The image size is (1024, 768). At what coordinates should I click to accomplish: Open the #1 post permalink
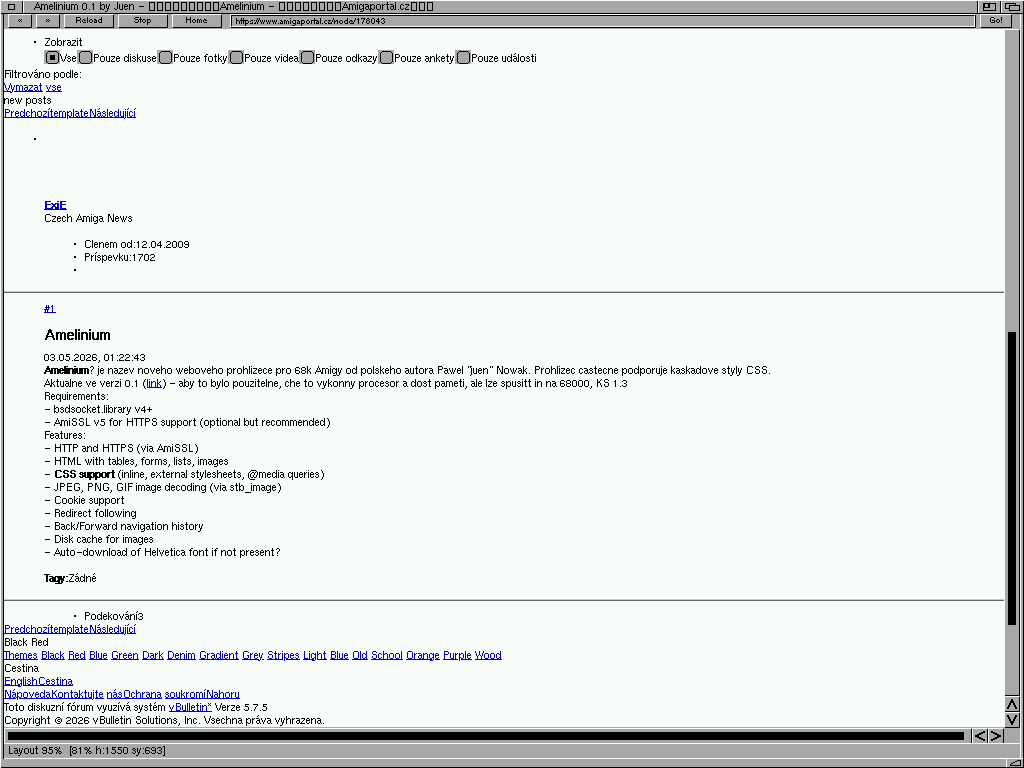click(x=50, y=308)
